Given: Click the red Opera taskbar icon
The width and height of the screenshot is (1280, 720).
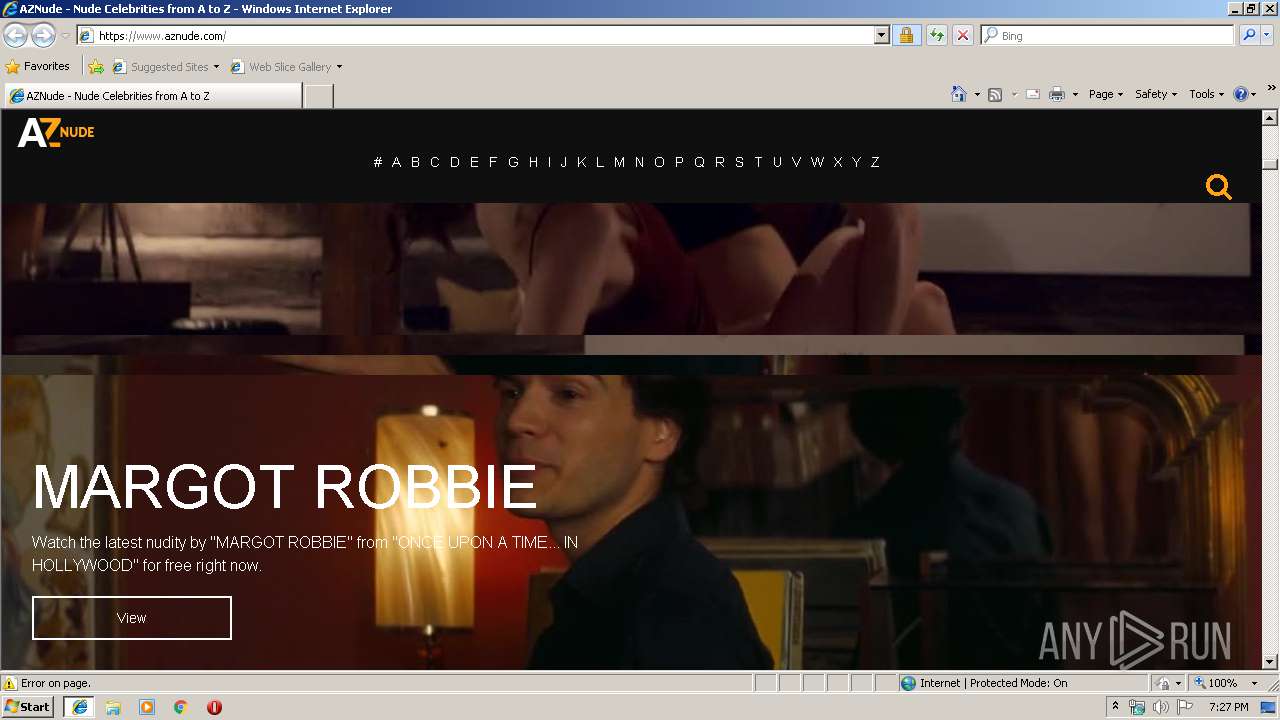Looking at the screenshot, I should click(x=214, y=707).
